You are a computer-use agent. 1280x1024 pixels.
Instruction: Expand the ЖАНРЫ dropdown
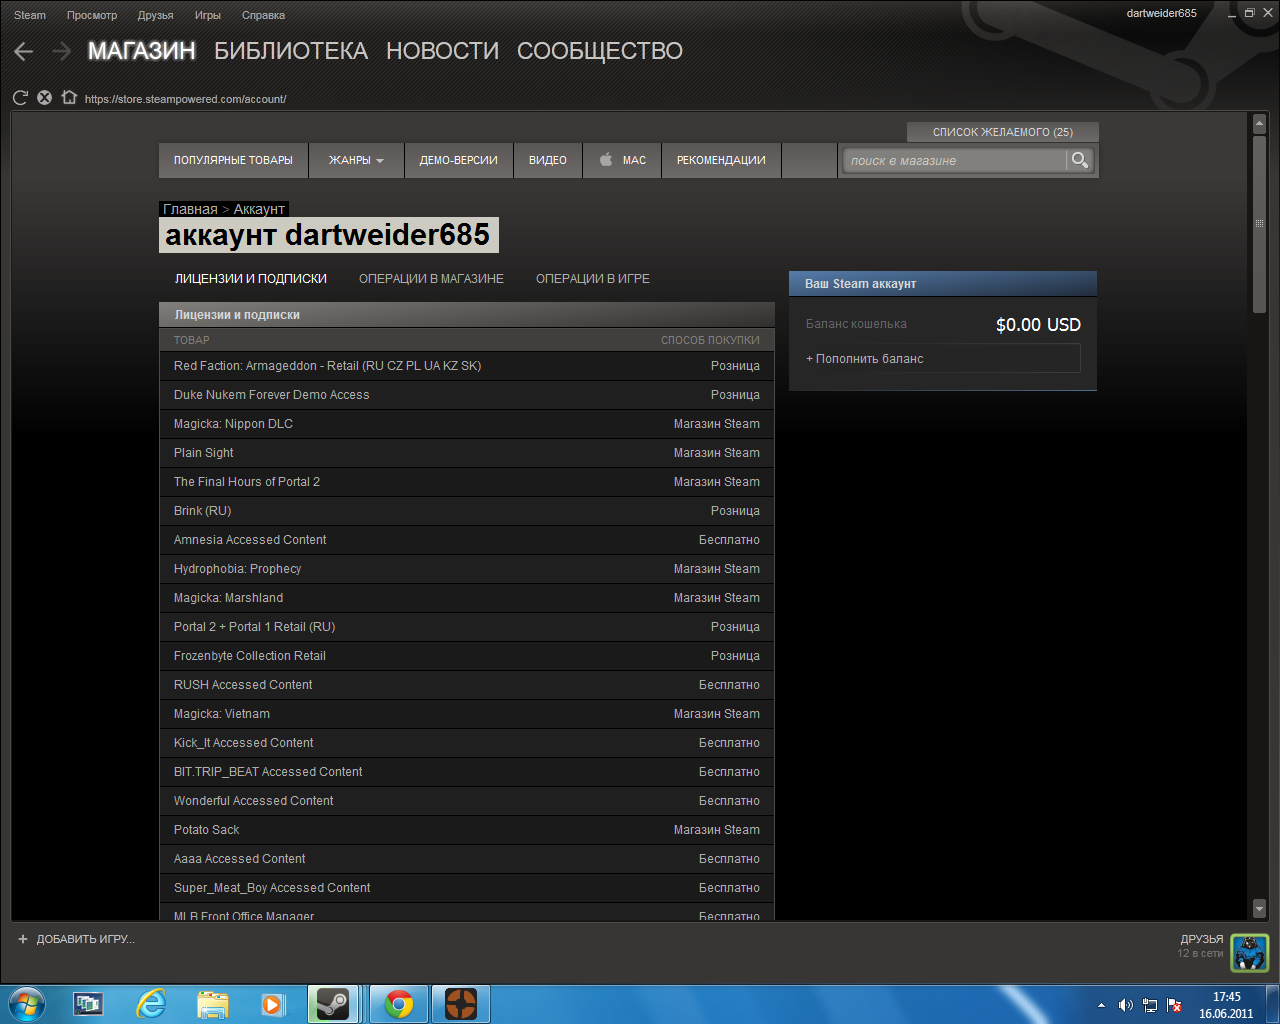(x=357, y=160)
